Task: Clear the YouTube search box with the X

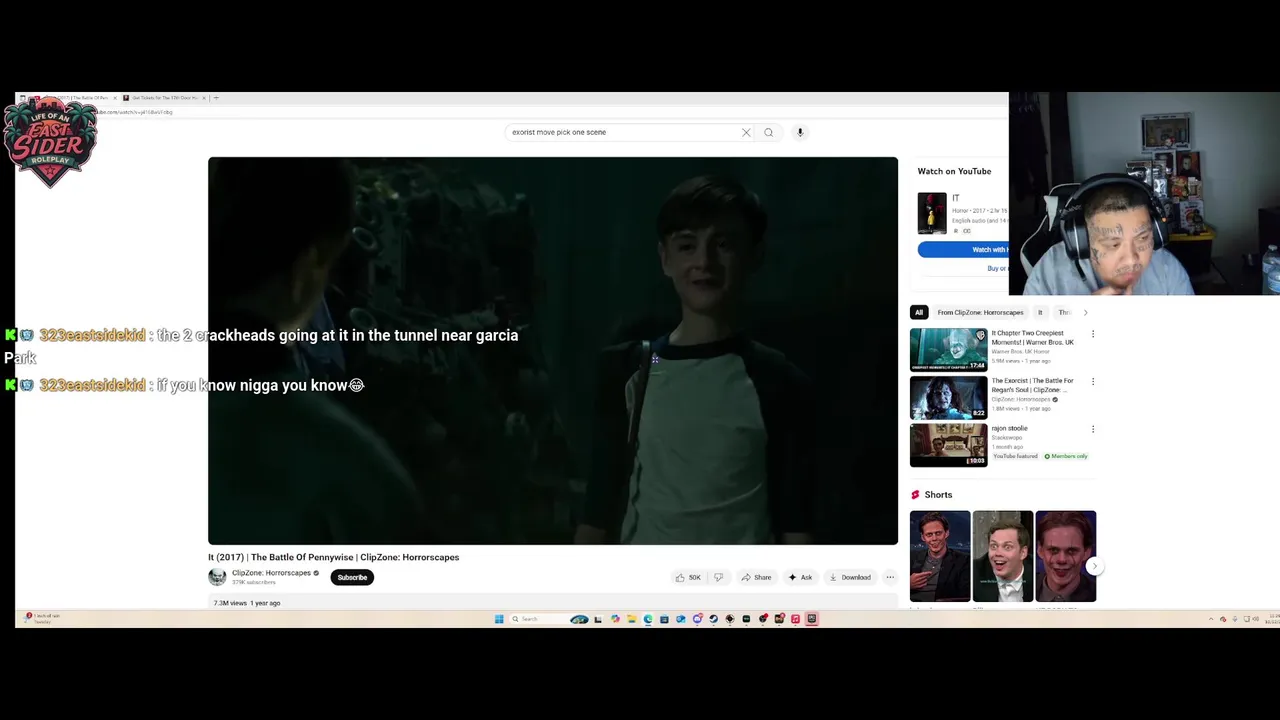Action: (746, 132)
